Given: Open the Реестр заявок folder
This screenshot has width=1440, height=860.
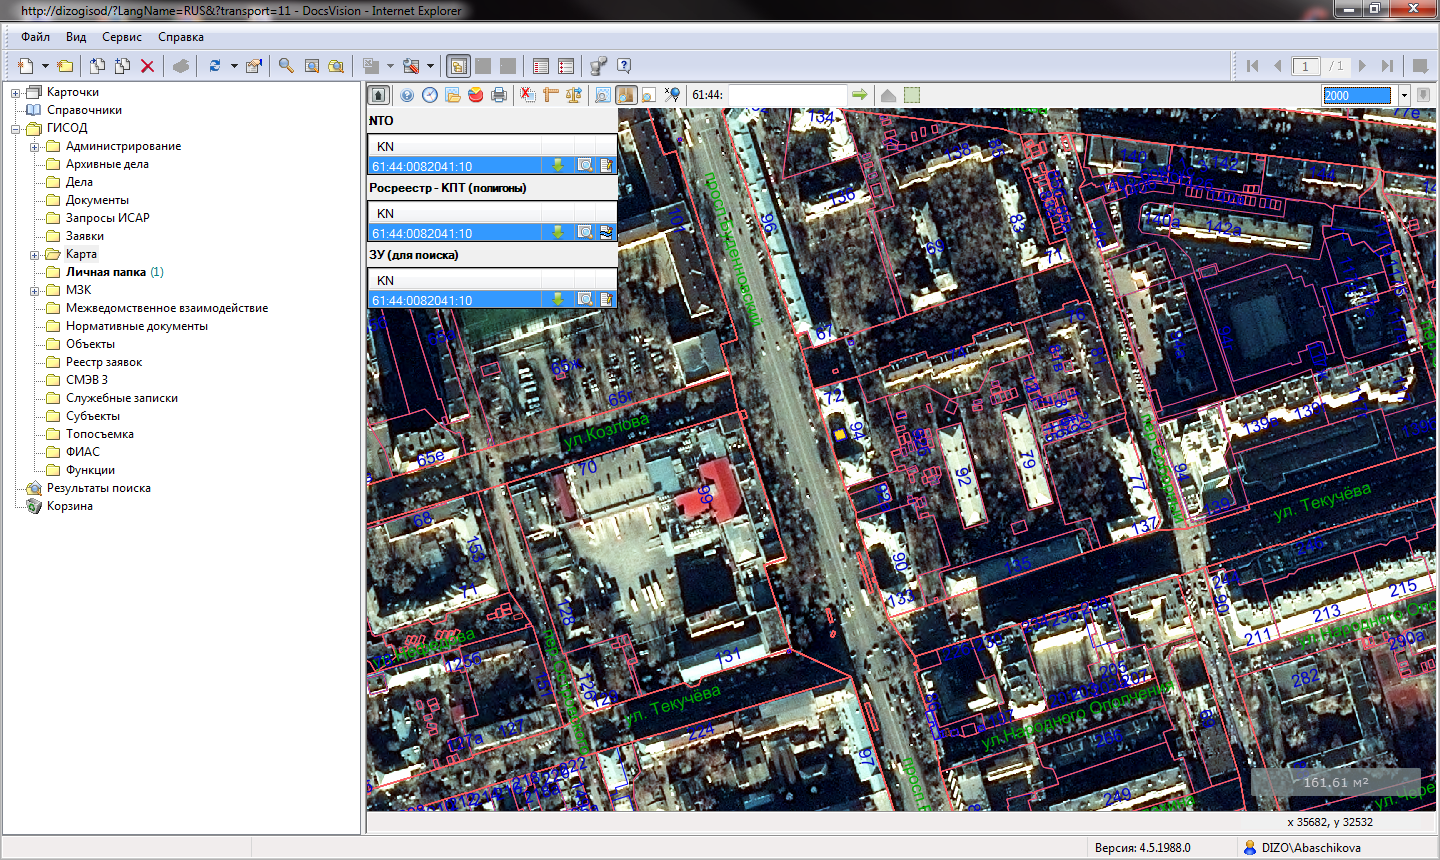Looking at the screenshot, I should [x=104, y=362].
